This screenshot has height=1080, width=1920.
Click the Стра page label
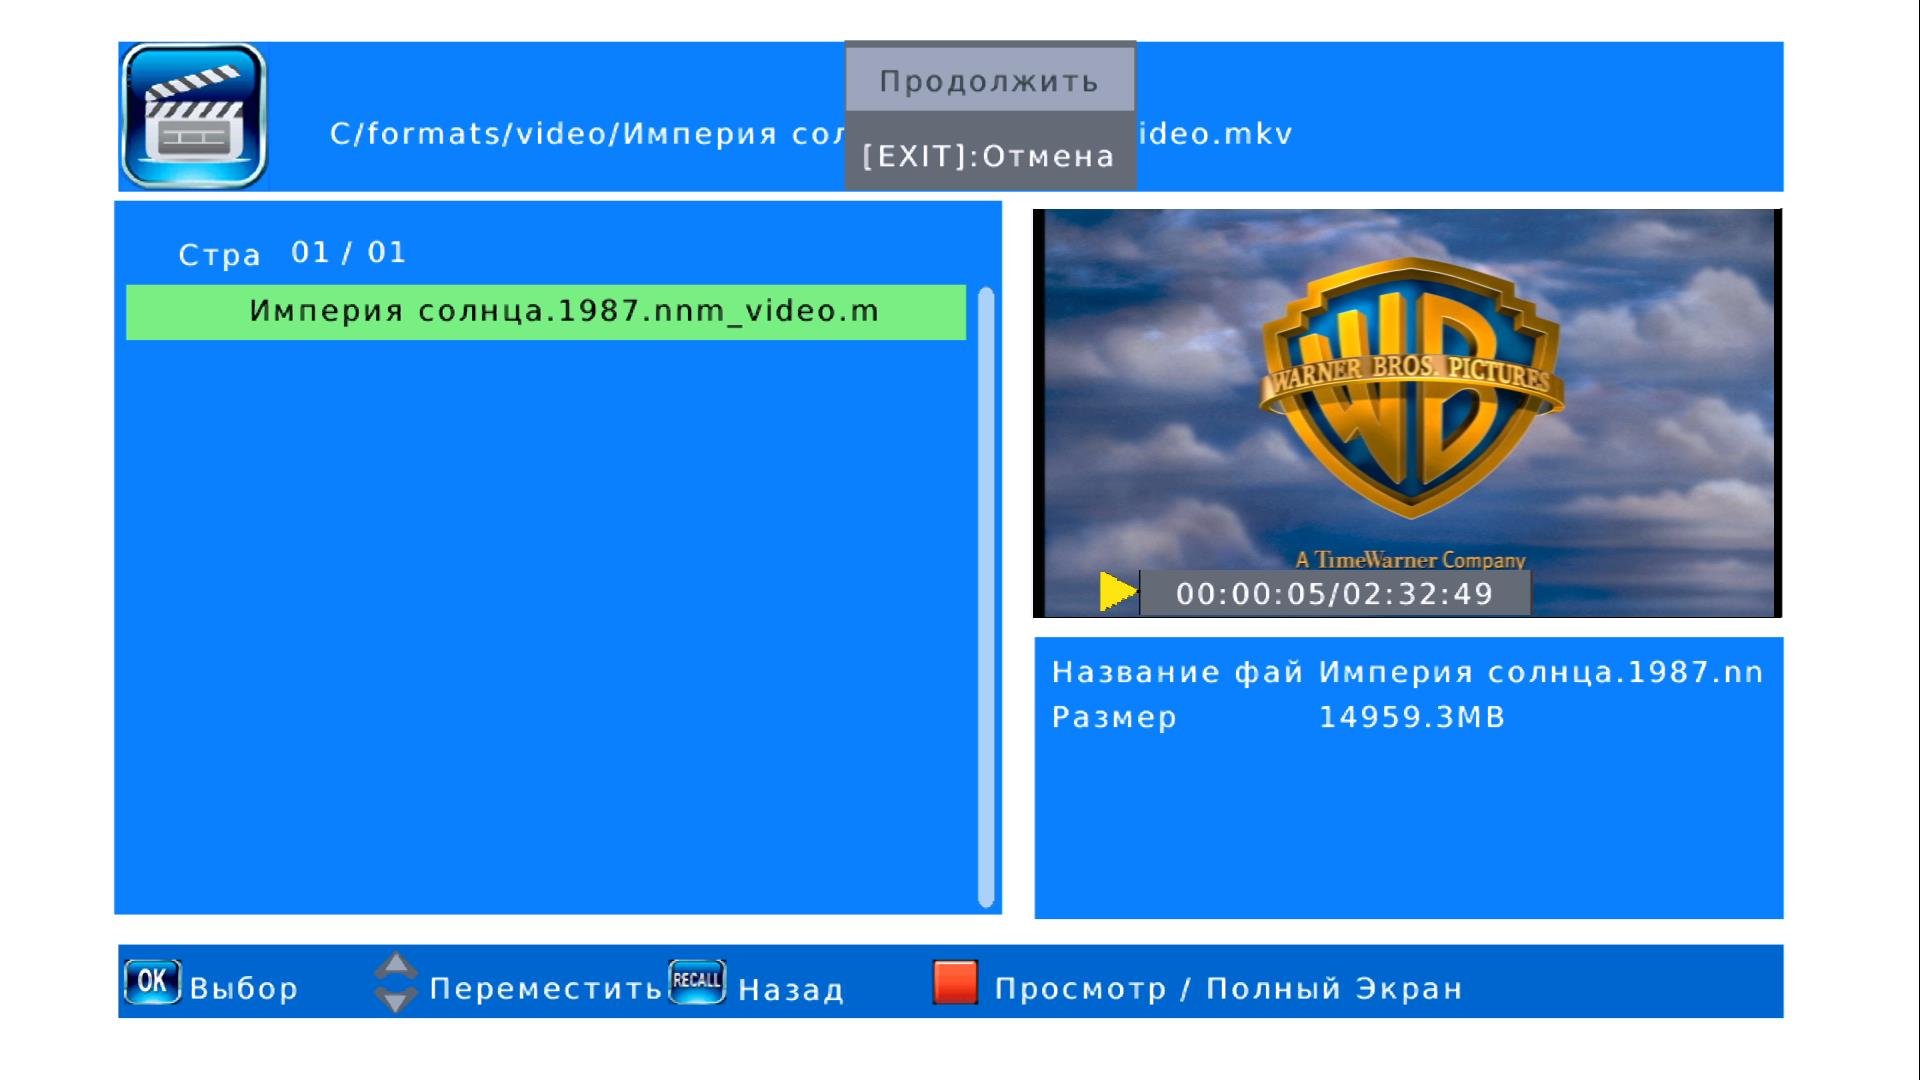[x=219, y=256]
